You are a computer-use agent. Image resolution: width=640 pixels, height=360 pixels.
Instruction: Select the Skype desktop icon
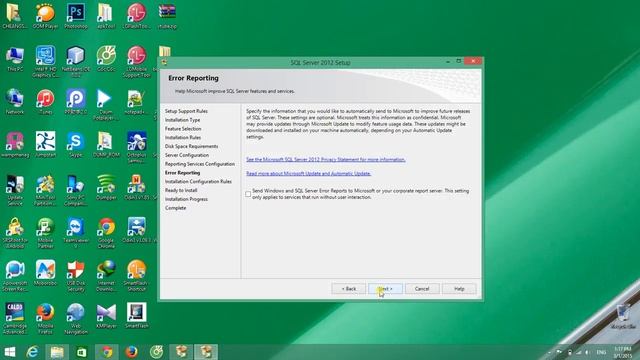[x=76, y=144]
